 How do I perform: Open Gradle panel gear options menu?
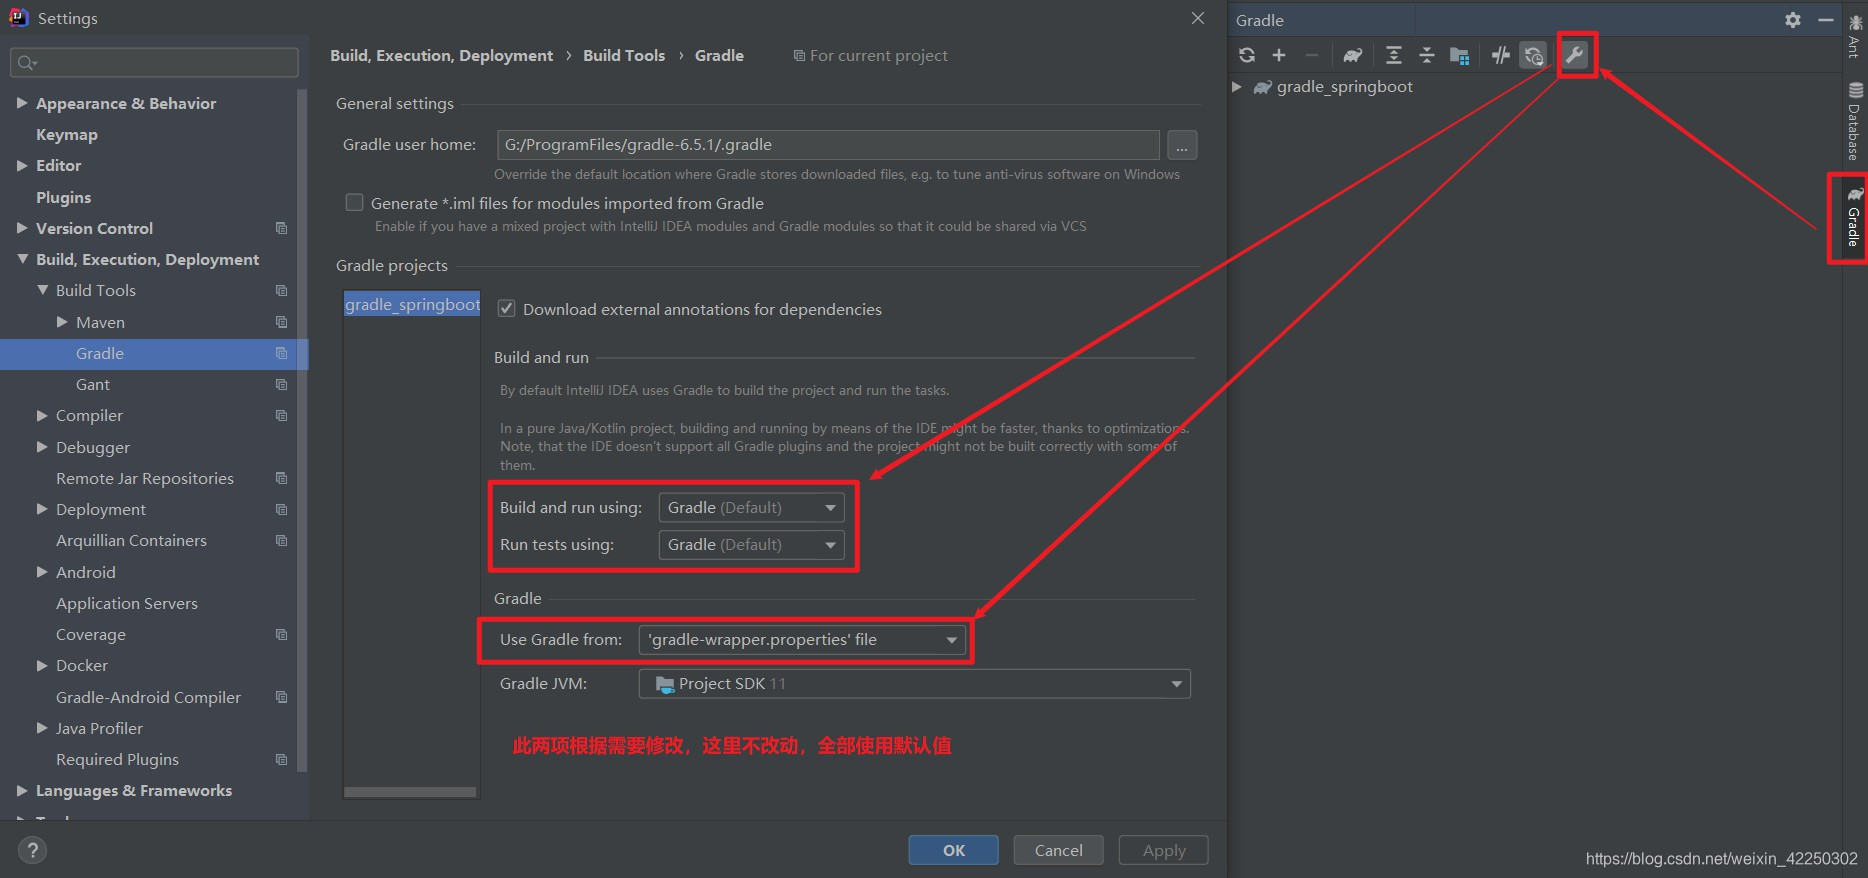1793,20
